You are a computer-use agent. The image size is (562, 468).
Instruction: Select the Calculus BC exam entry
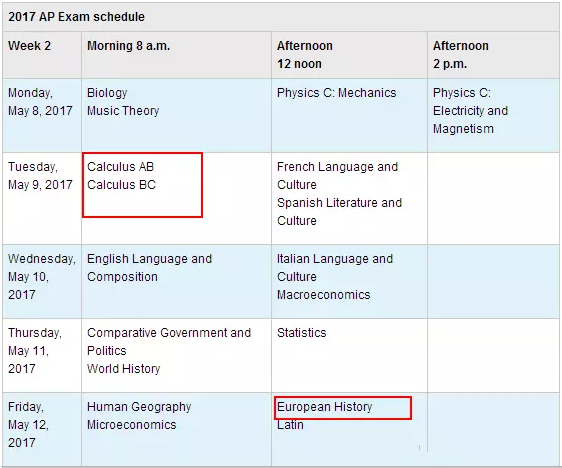[x=122, y=185]
